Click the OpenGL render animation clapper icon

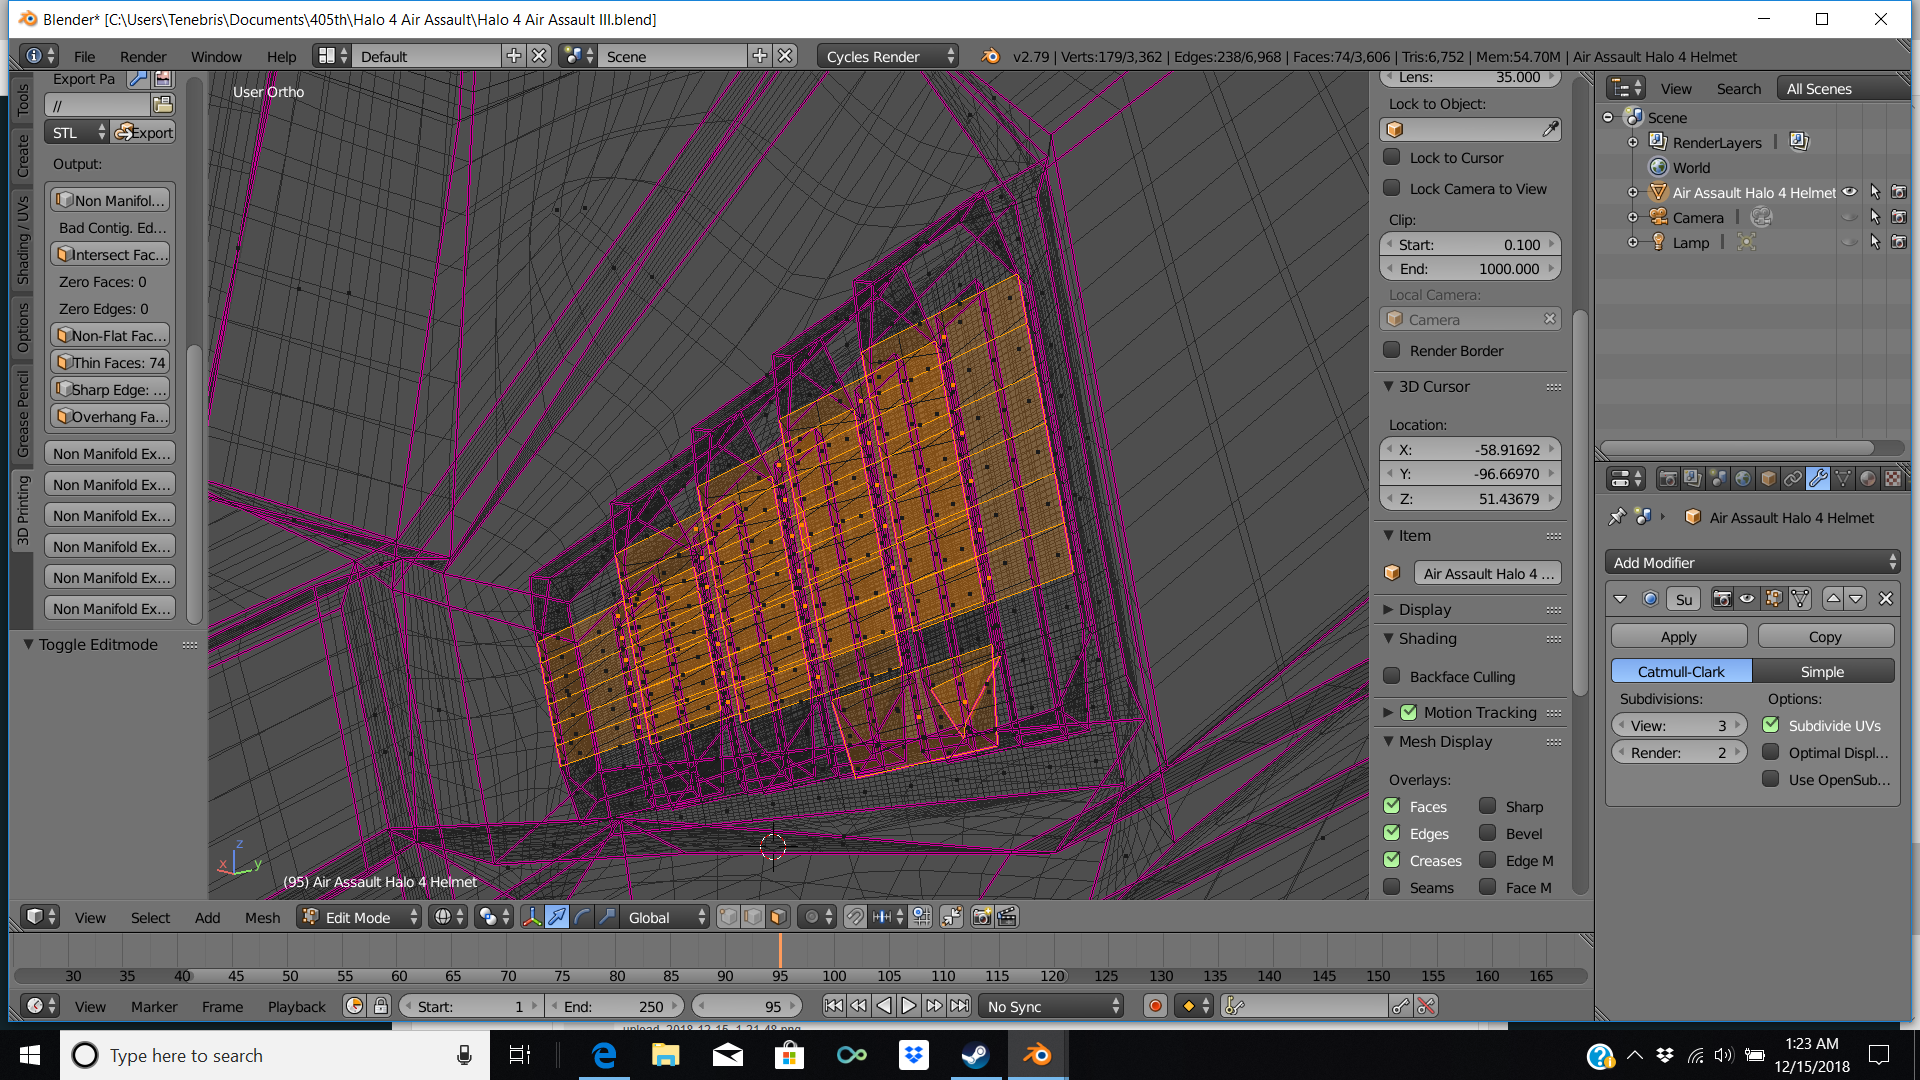point(1007,917)
